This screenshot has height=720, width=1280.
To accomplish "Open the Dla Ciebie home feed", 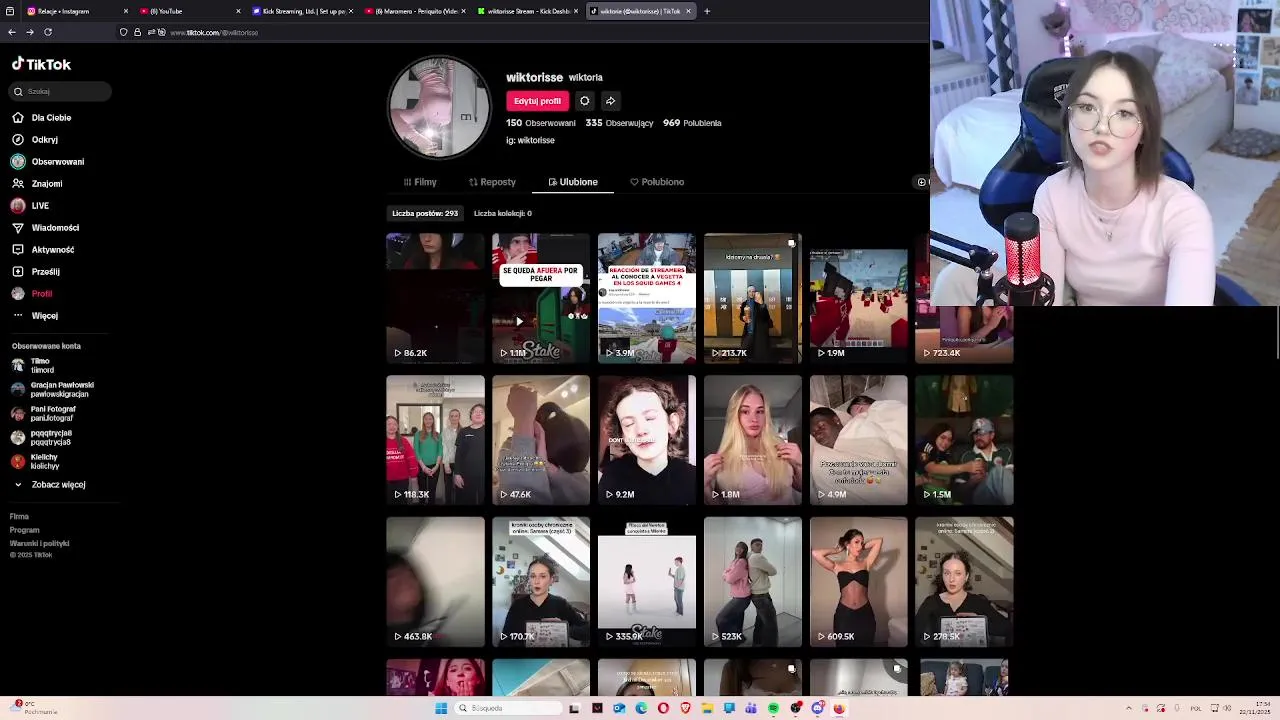I will coord(42,118).
